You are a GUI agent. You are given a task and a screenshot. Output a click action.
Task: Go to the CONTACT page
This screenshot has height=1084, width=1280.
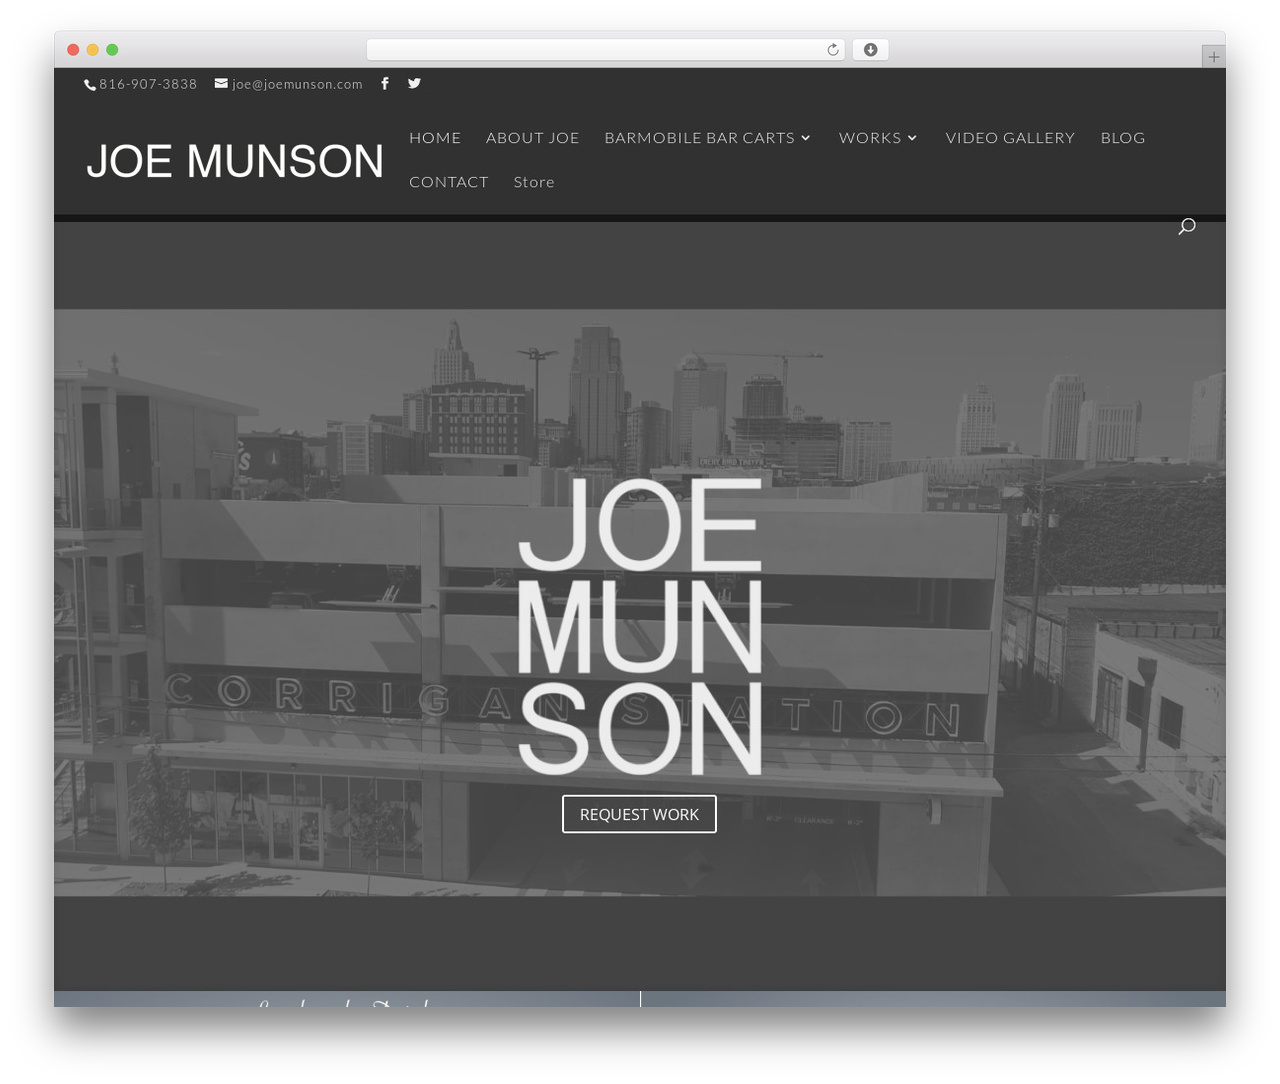(449, 182)
